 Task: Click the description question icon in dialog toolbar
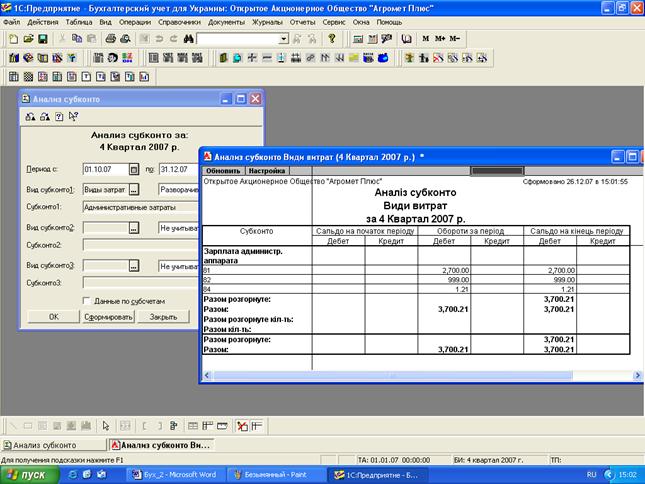coord(59,117)
